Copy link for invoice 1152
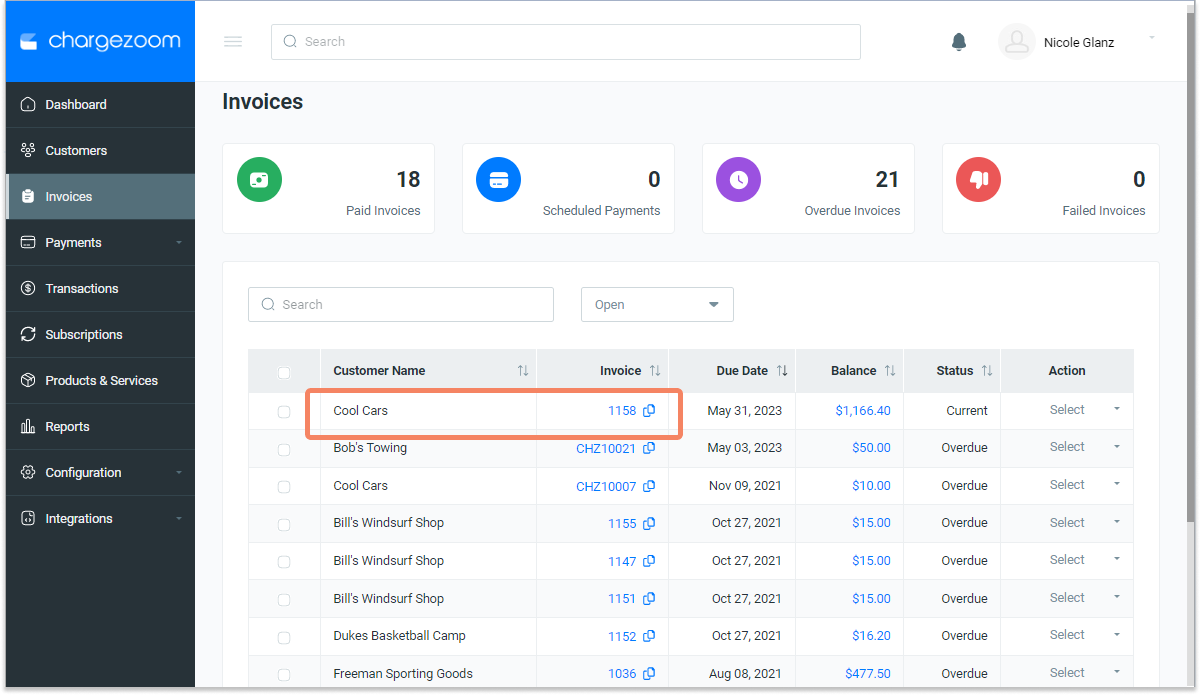Image resolution: width=1200 pixels, height=695 pixels. click(x=649, y=636)
